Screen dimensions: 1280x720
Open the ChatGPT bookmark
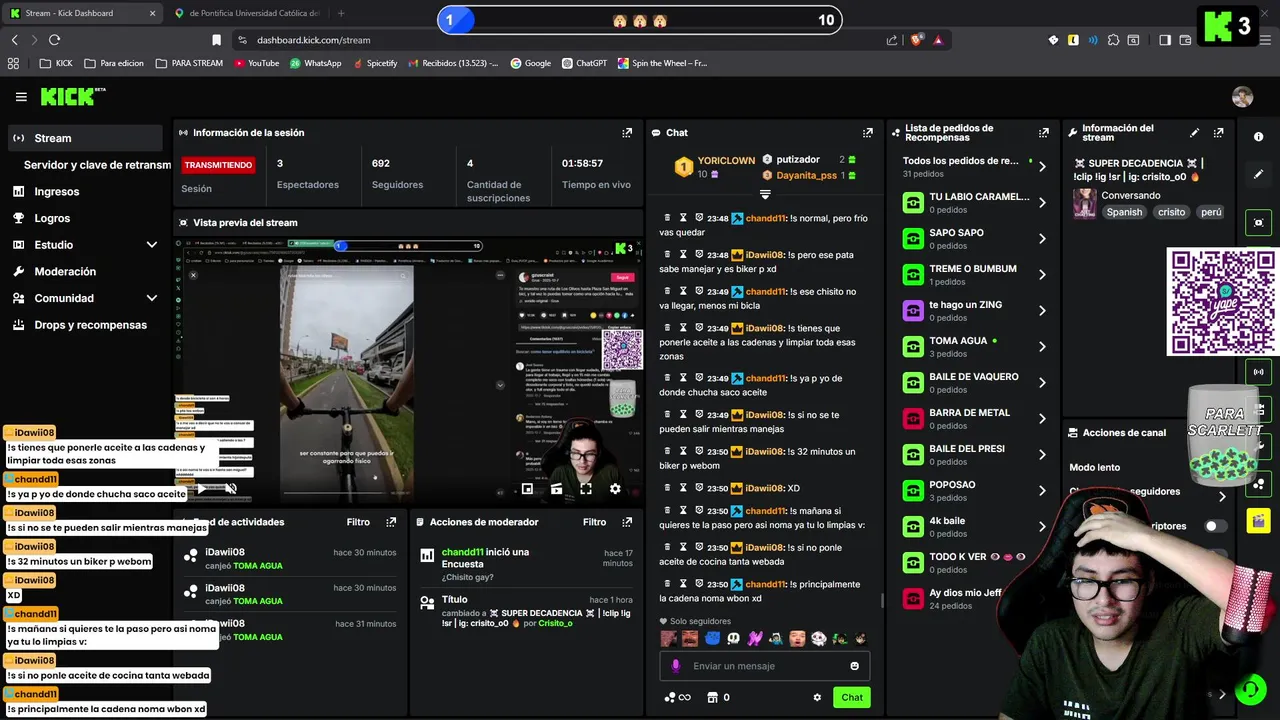coord(584,63)
